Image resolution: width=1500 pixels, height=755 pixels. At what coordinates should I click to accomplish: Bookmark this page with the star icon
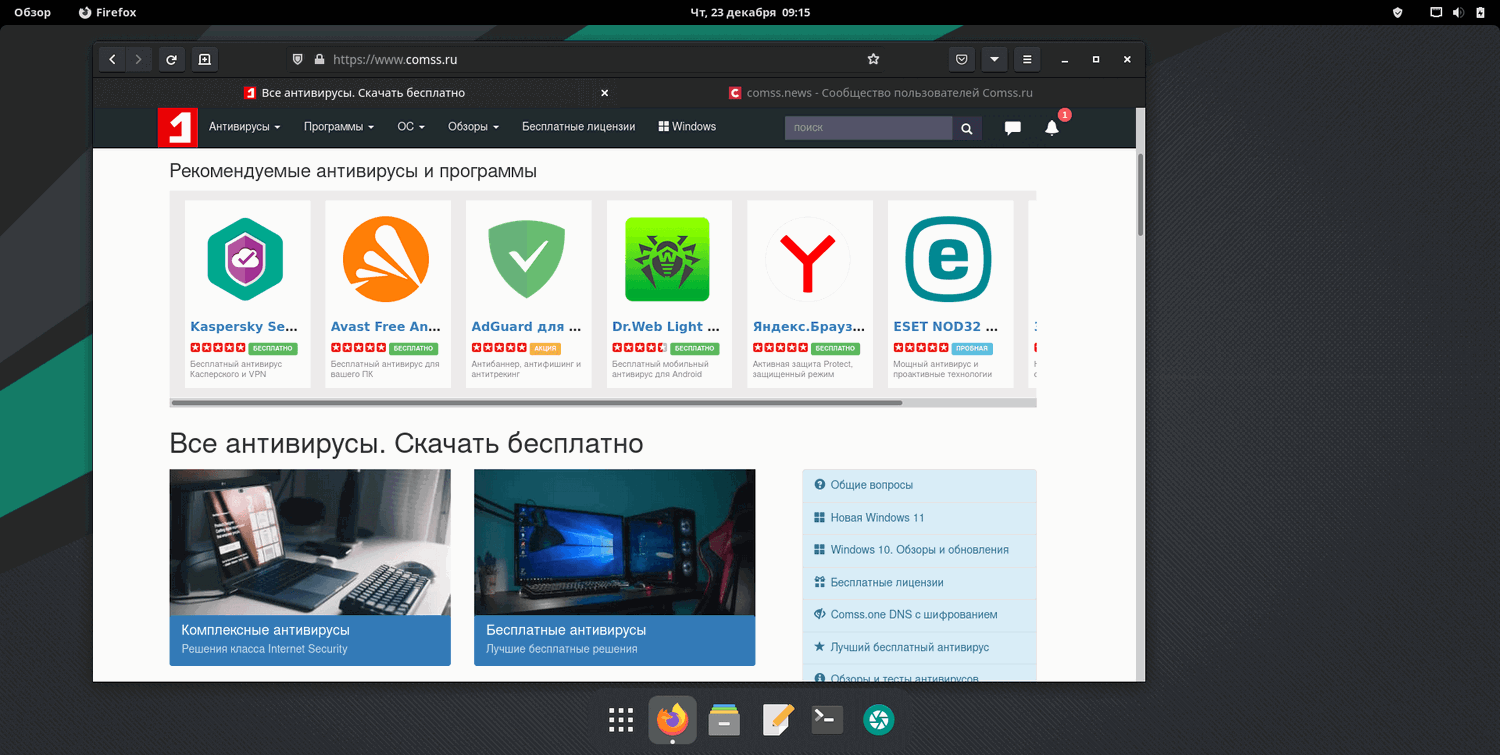(873, 60)
